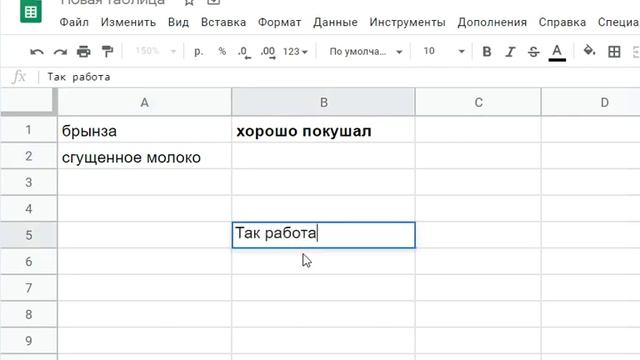Open the font size dropdown

(x=444, y=51)
